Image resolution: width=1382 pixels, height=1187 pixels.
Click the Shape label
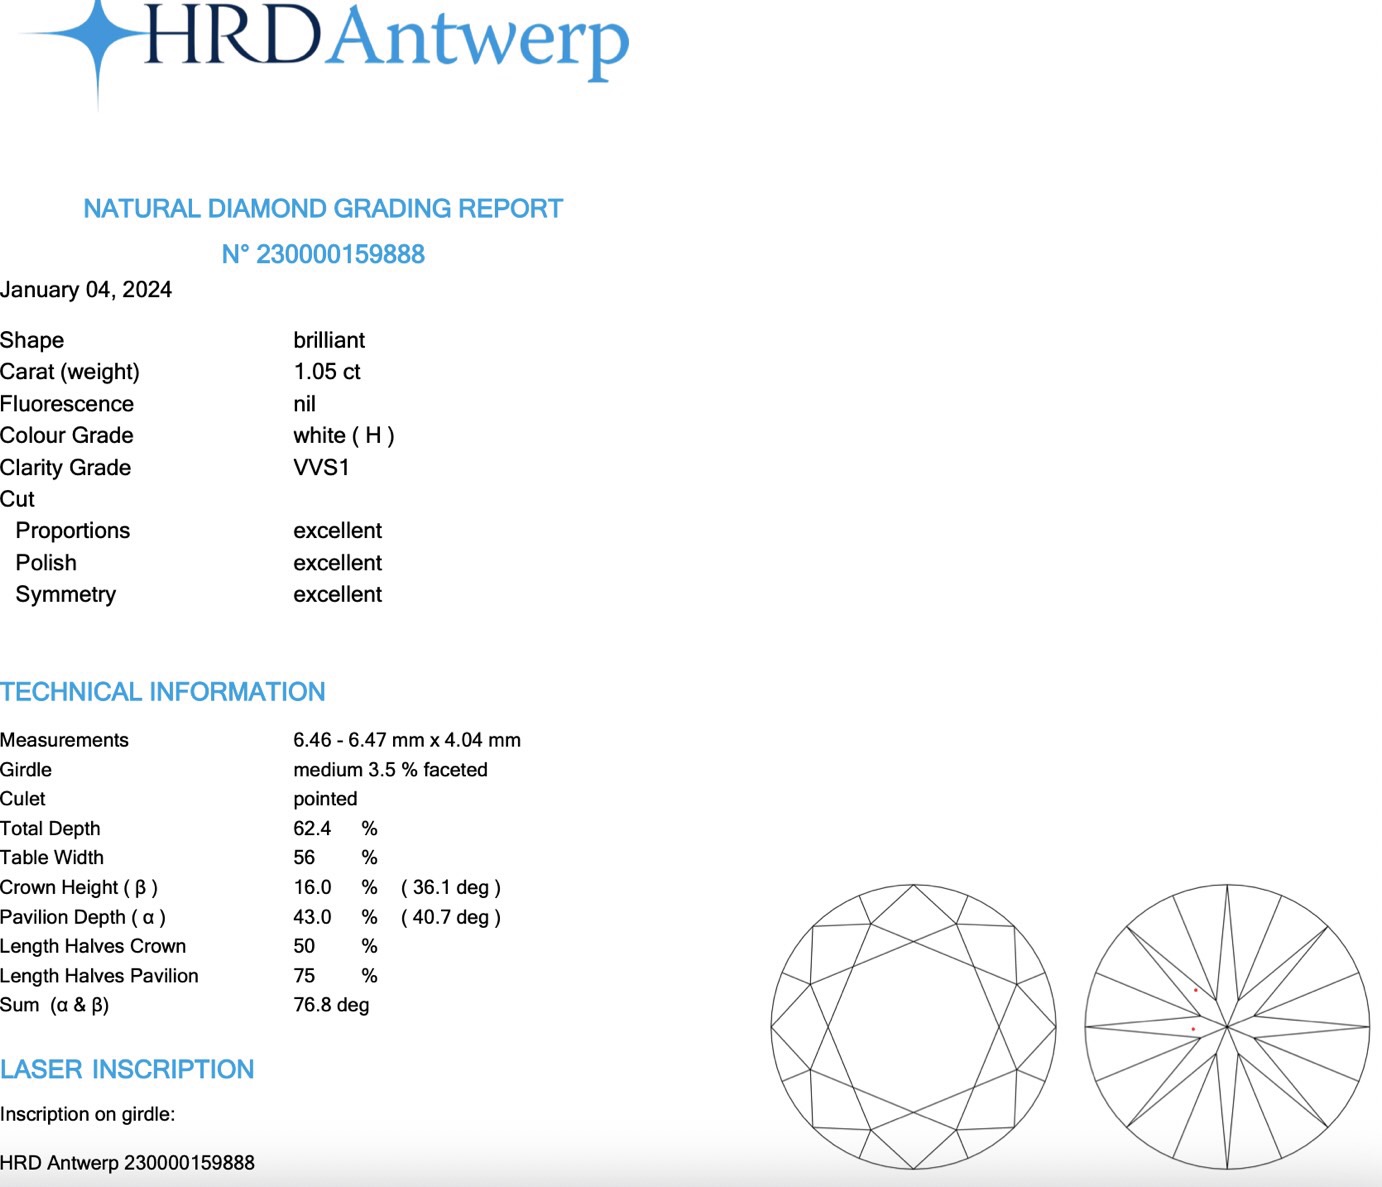(x=32, y=340)
